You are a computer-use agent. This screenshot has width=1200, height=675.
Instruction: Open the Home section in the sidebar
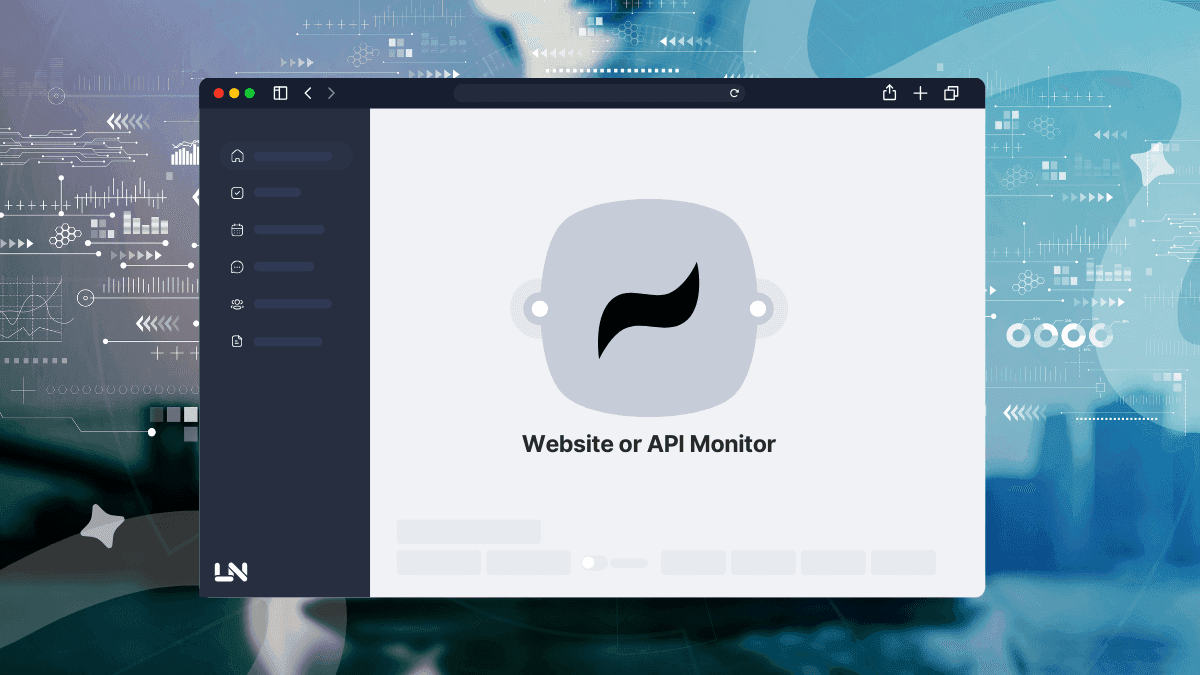[236, 156]
